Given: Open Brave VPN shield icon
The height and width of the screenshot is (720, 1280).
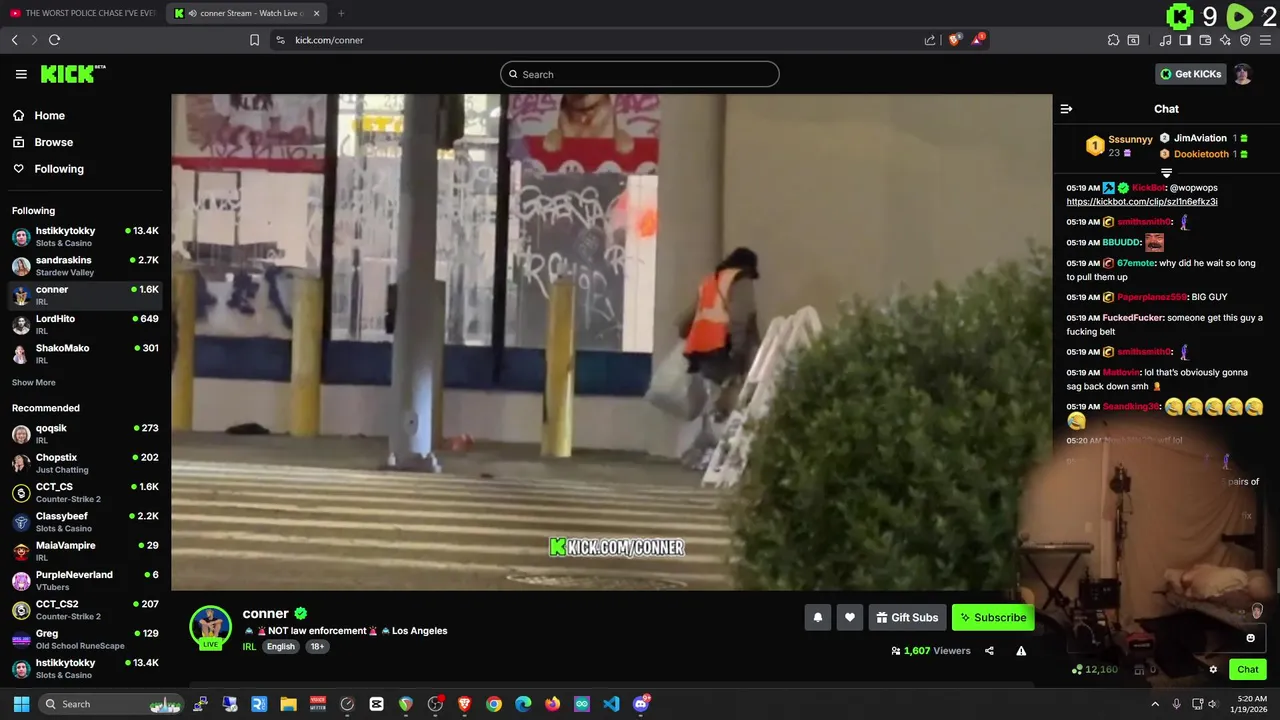Looking at the screenshot, I should 1245,40.
